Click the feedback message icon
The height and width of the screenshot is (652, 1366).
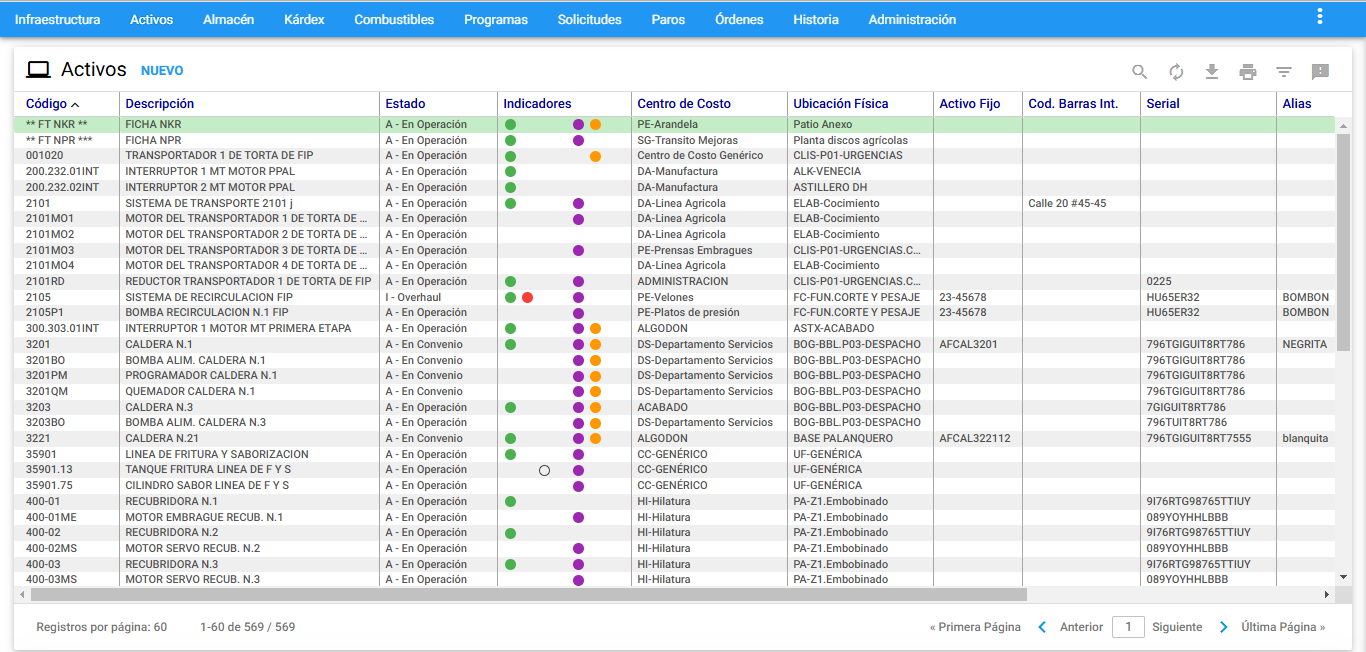1320,71
